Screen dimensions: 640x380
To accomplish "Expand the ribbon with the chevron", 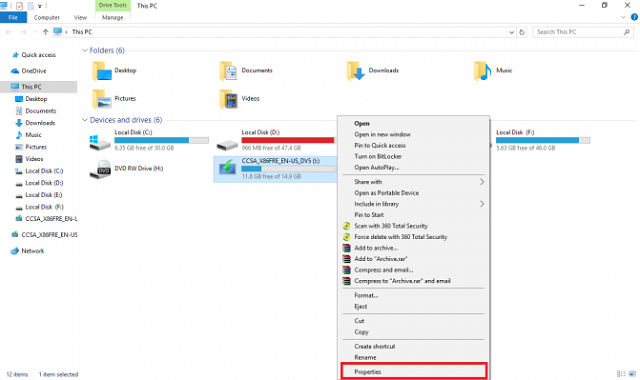I will (623, 17).
